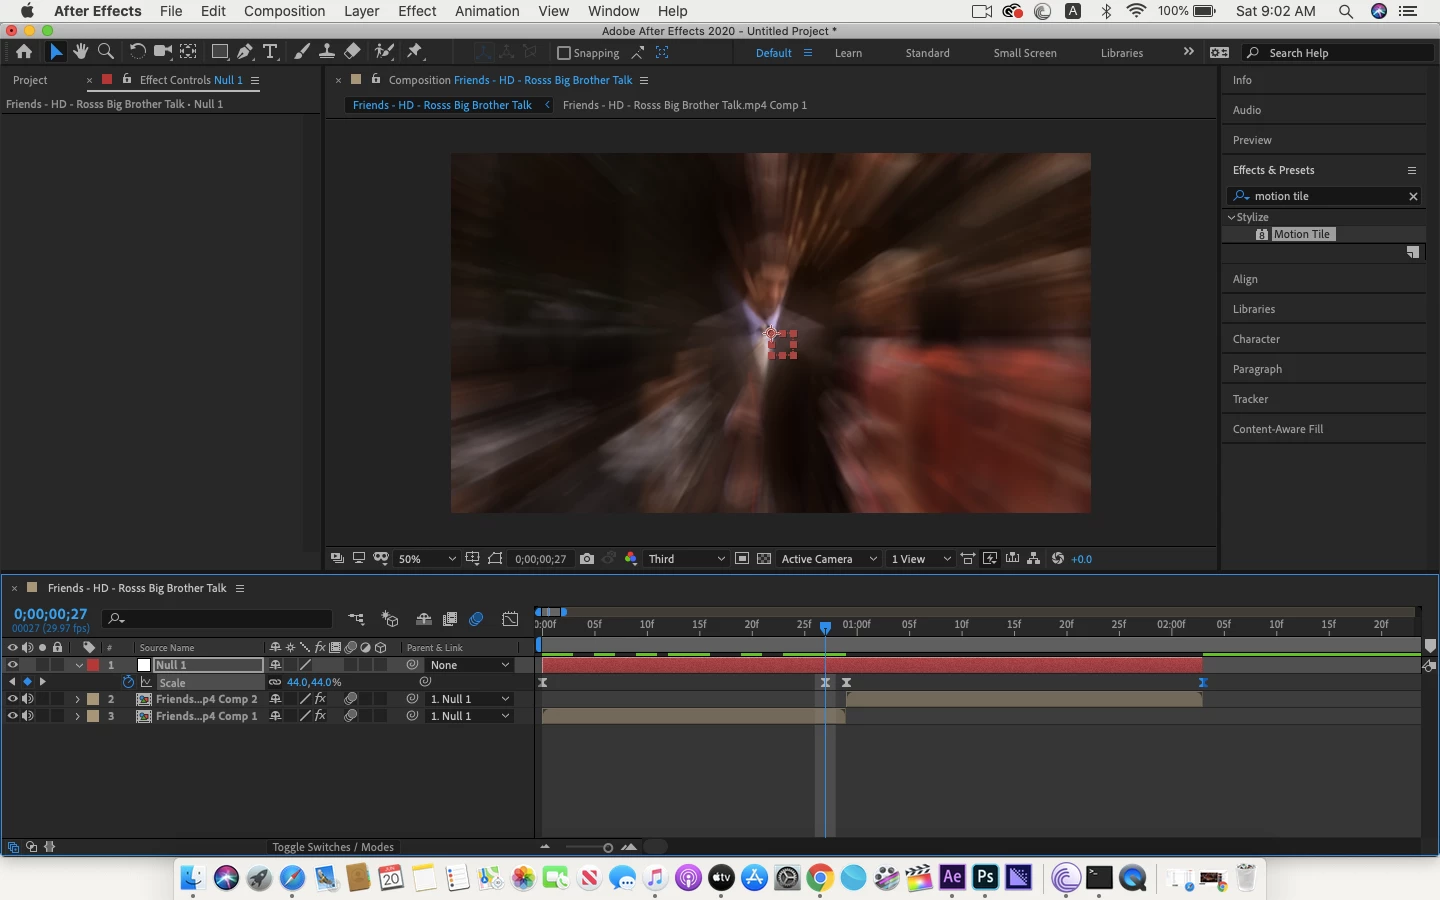Mute audio of Friends Comp 2 layer

(x=27, y=699)
